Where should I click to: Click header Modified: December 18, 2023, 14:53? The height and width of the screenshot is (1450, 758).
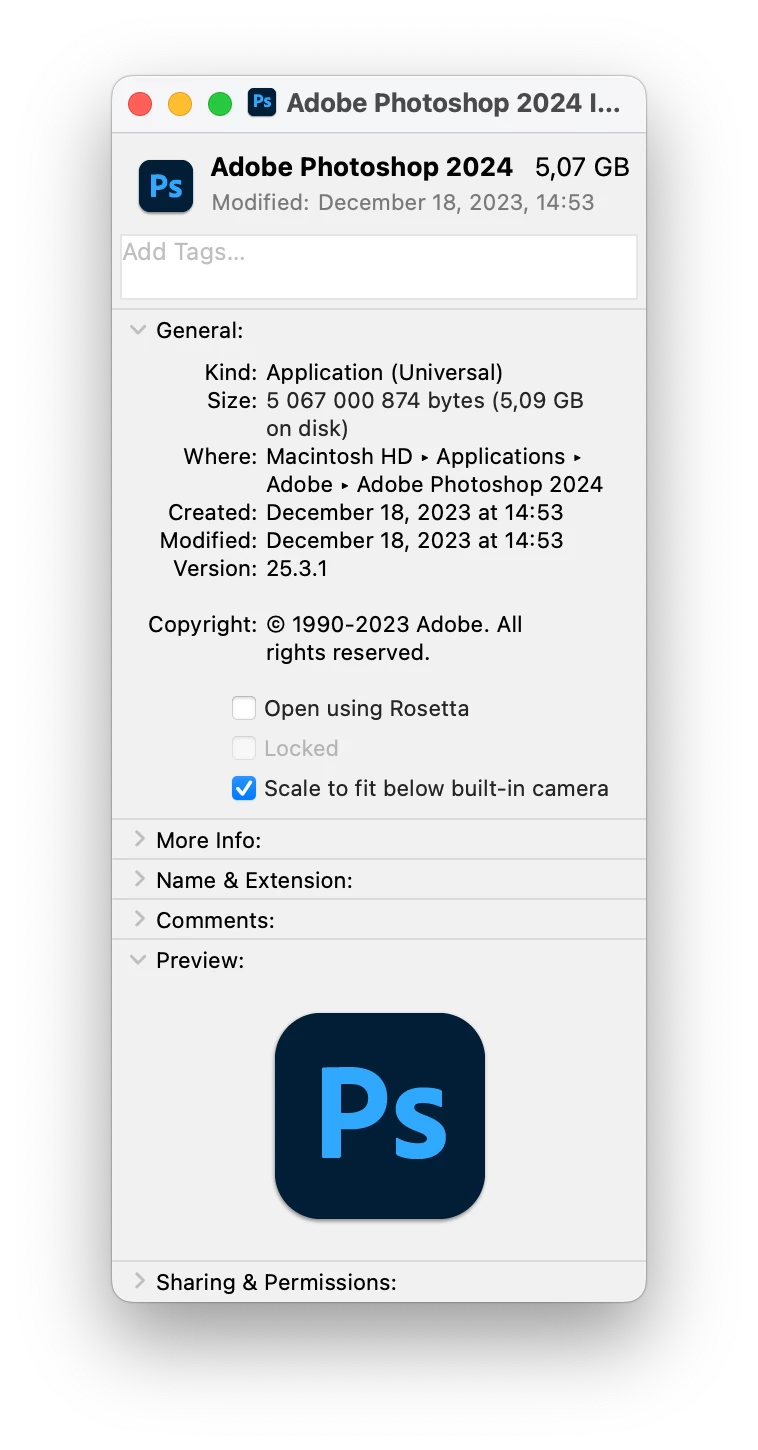click(x=403, y=203)
